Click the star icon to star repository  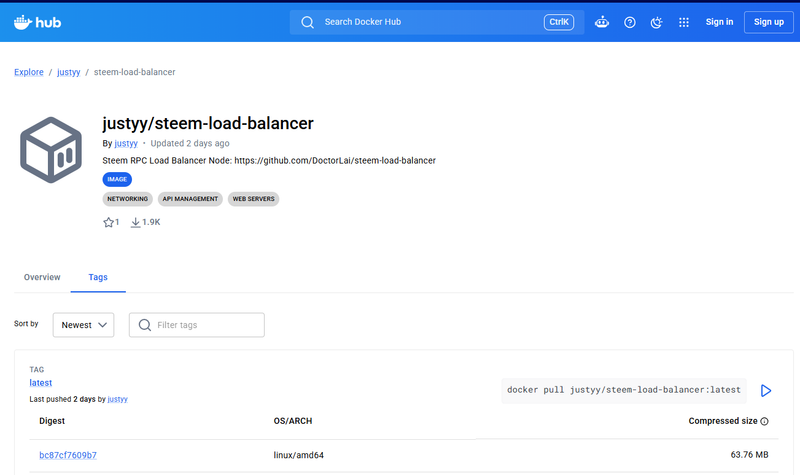pyautogui.click(x=108, y=222)
